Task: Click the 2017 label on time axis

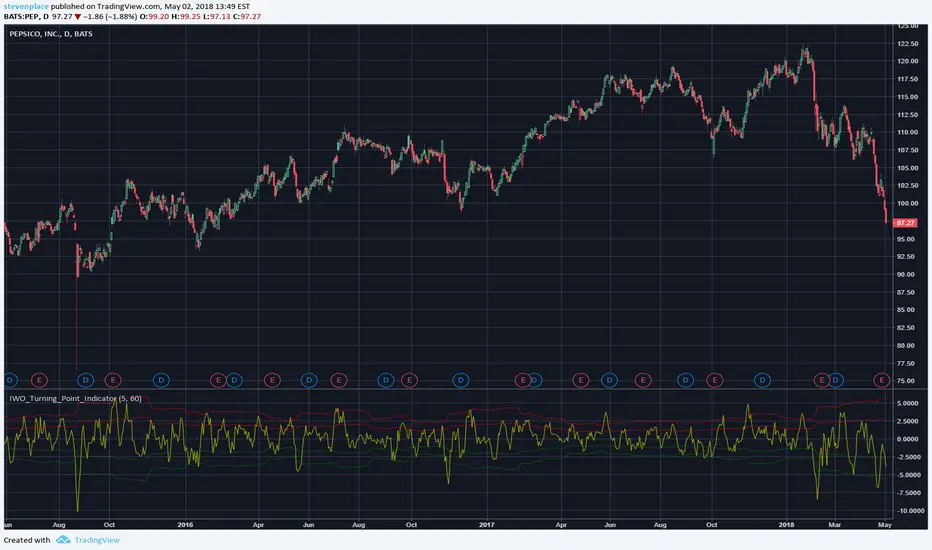Action: [487, 525]
